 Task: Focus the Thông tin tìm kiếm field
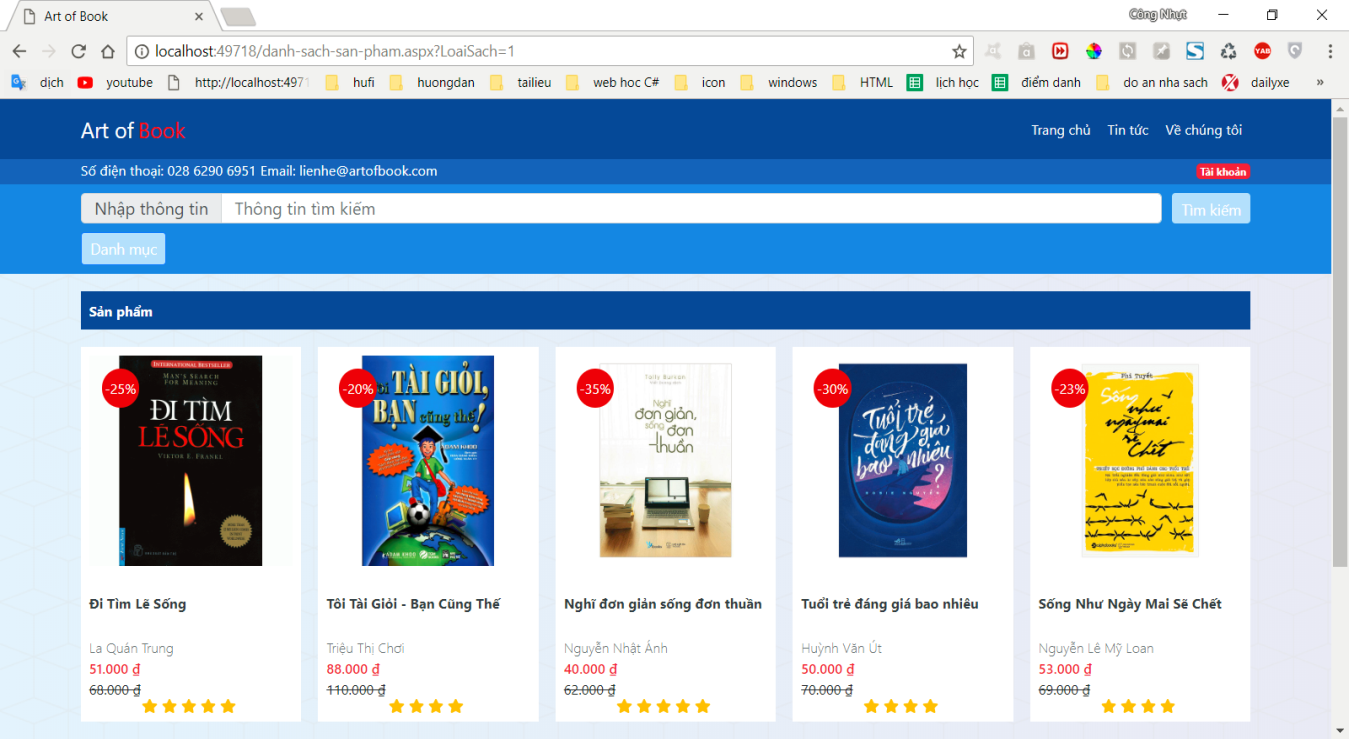691,208
